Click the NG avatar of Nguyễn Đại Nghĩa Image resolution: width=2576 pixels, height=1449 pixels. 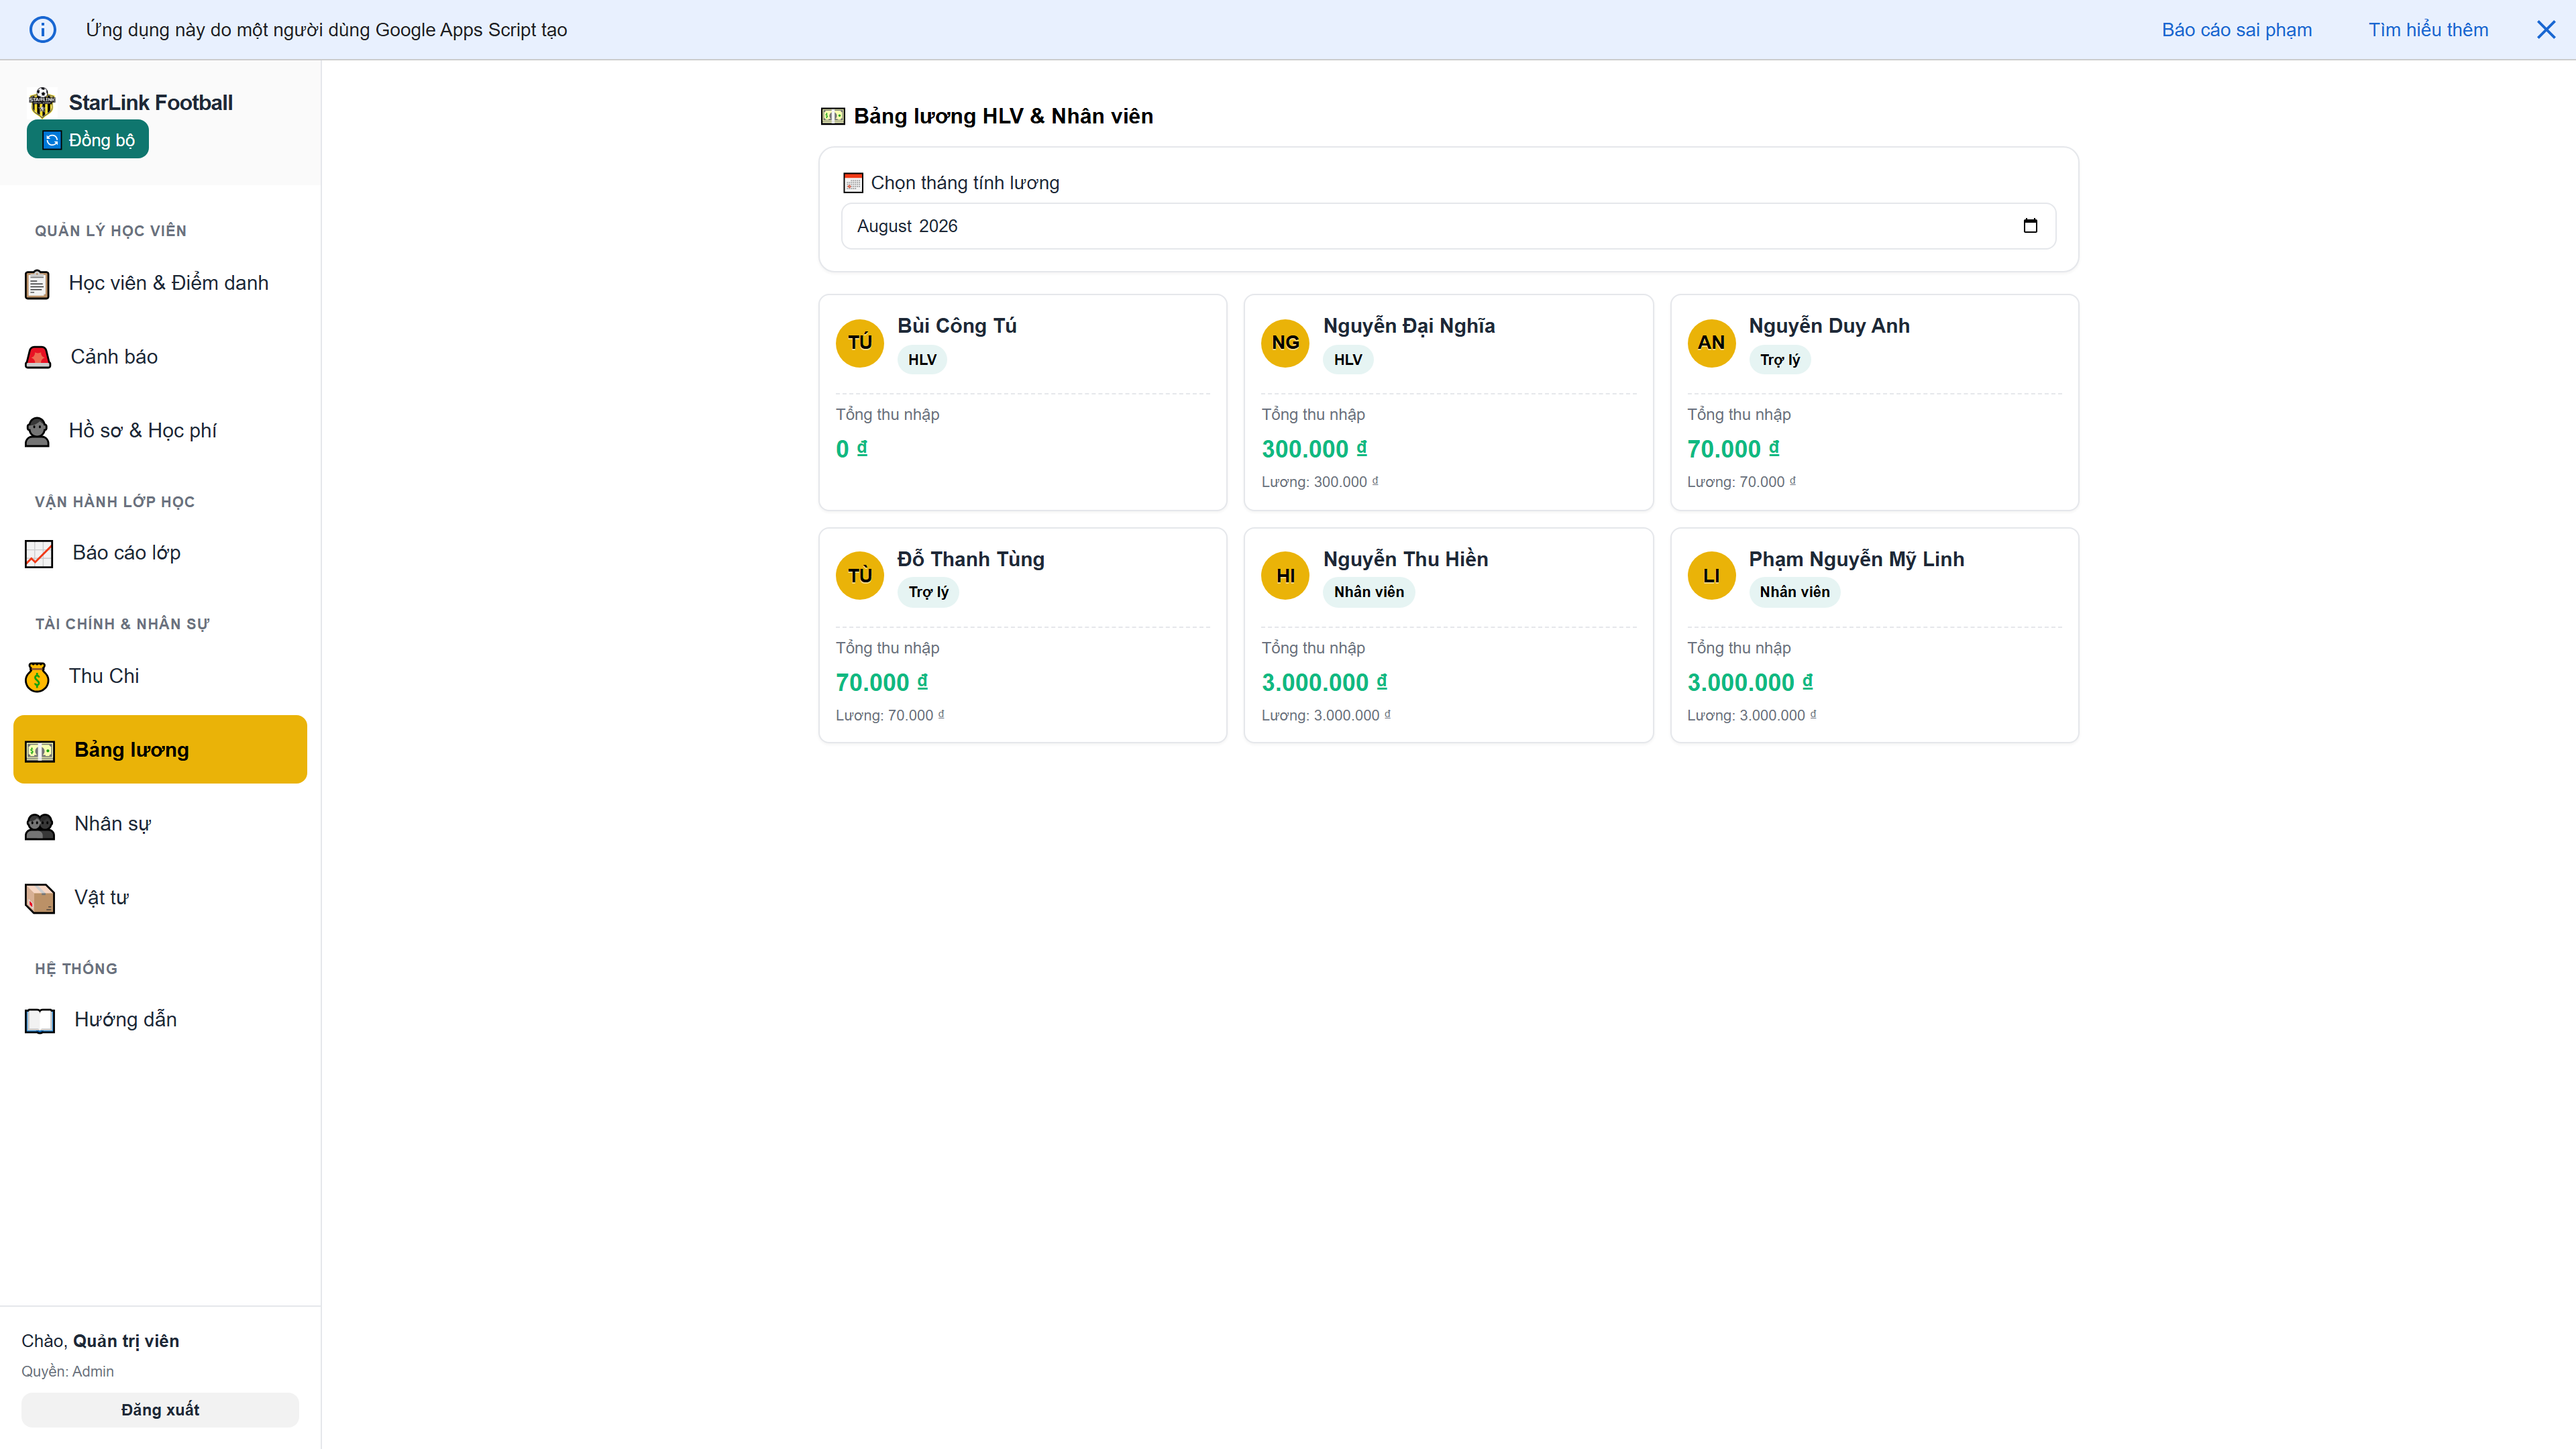click(x=1285, y=342)
